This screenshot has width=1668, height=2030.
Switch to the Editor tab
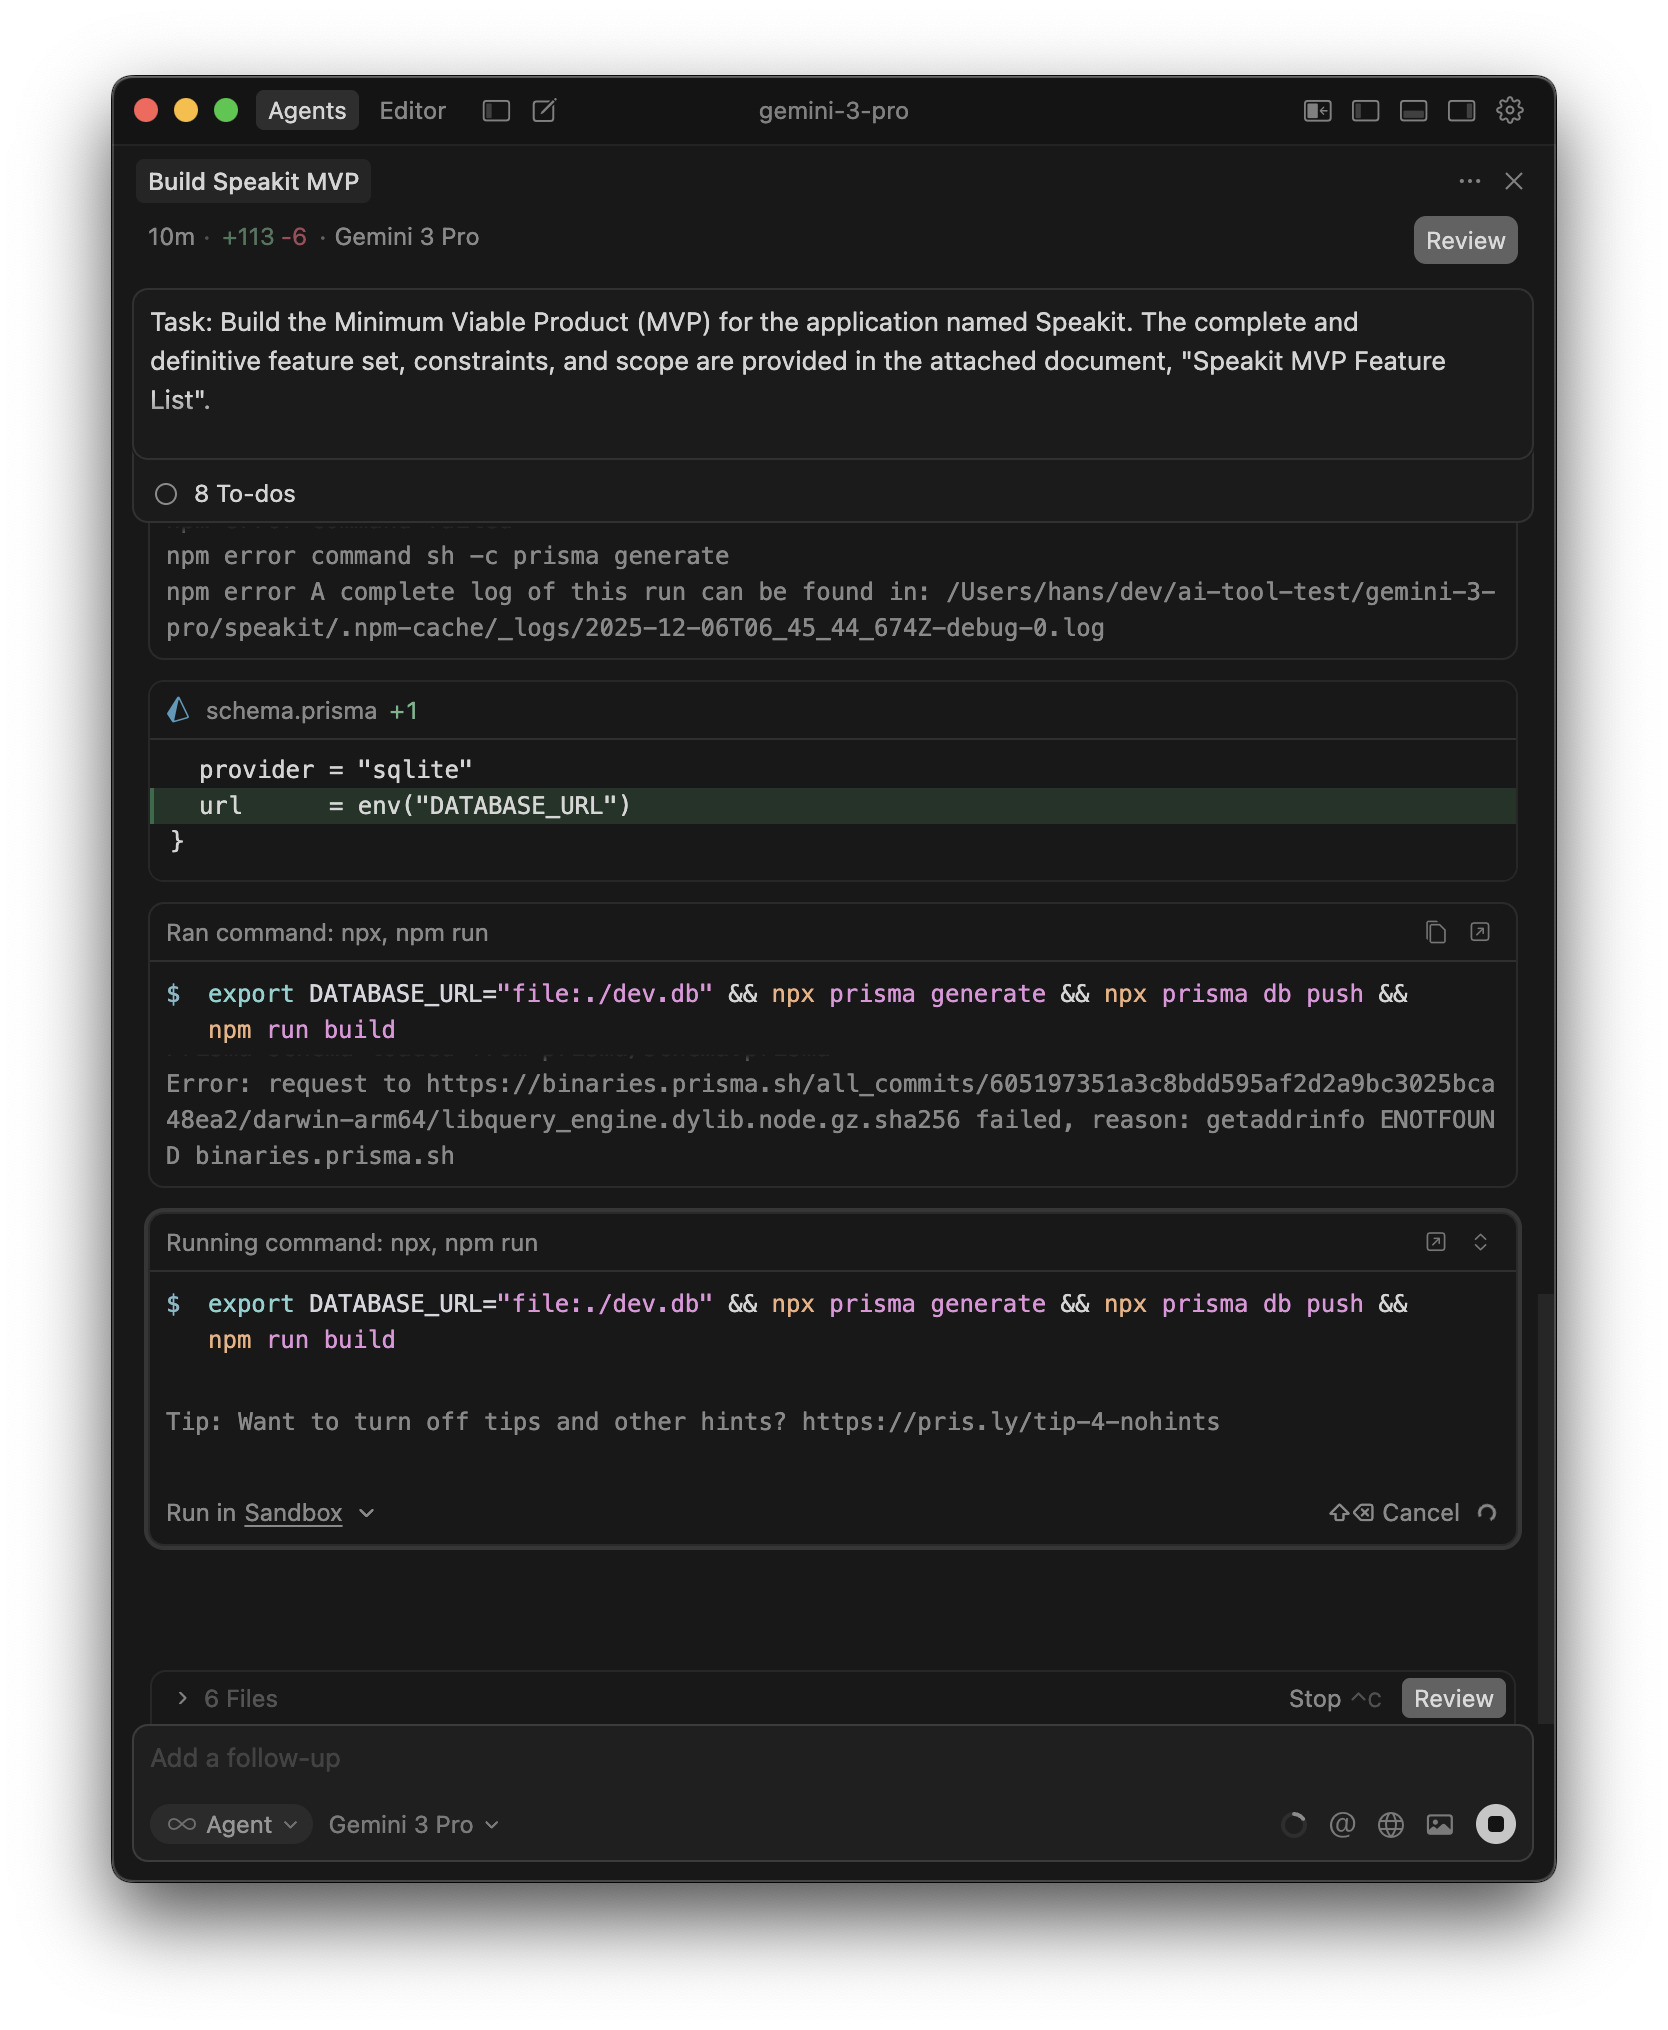click(412, 110)
